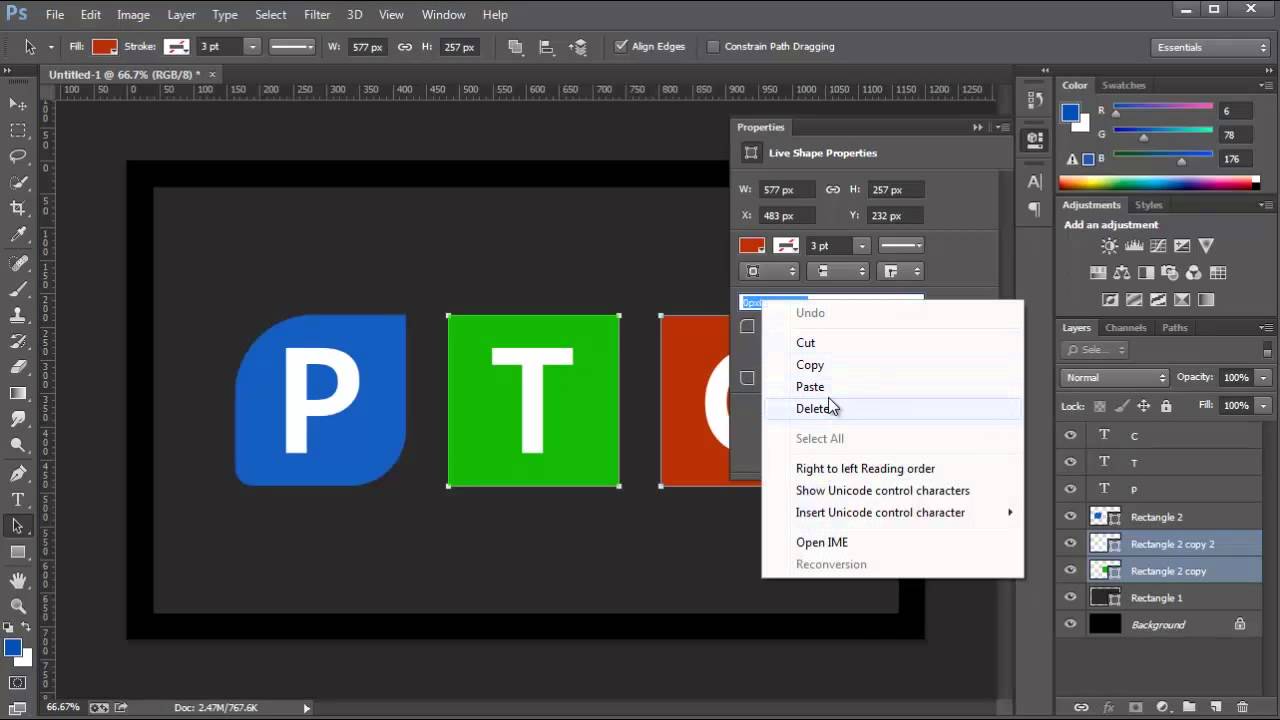The width and height of the screenshot is (1280, 720).
Task: Click the delete layer trash icon
Action: coord(1242,707)
